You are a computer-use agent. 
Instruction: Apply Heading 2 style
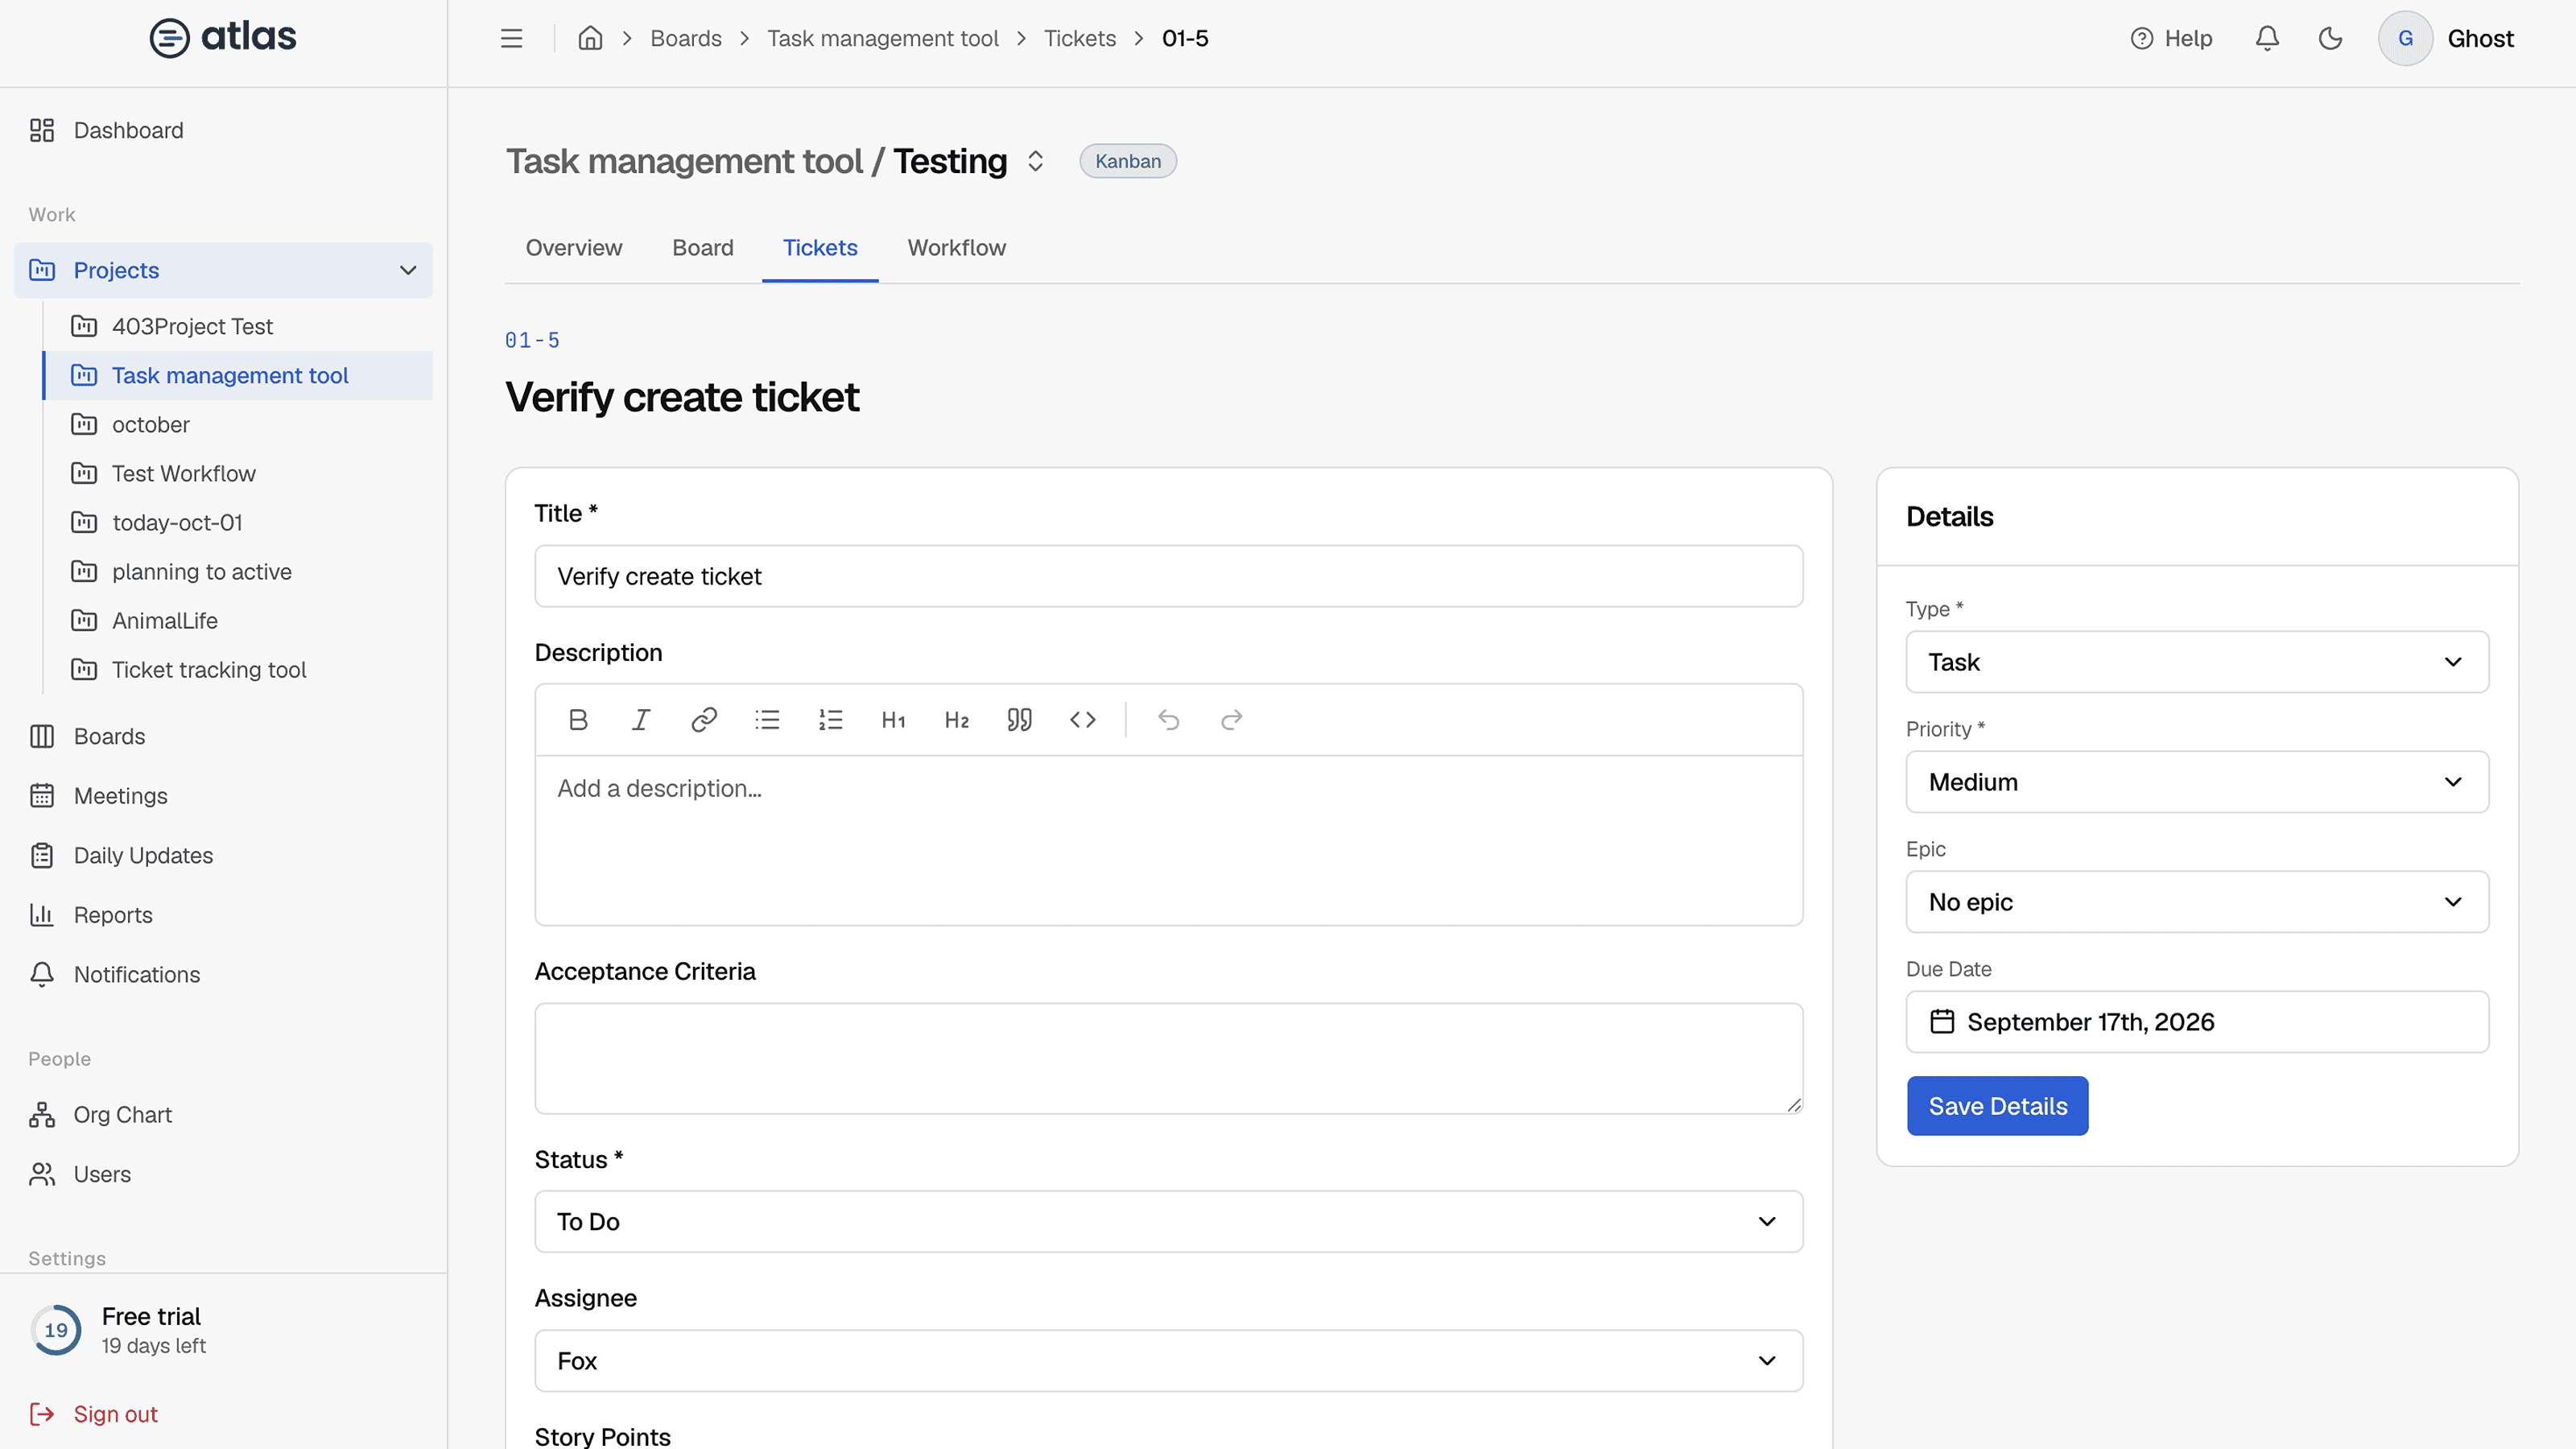(956, 720)
